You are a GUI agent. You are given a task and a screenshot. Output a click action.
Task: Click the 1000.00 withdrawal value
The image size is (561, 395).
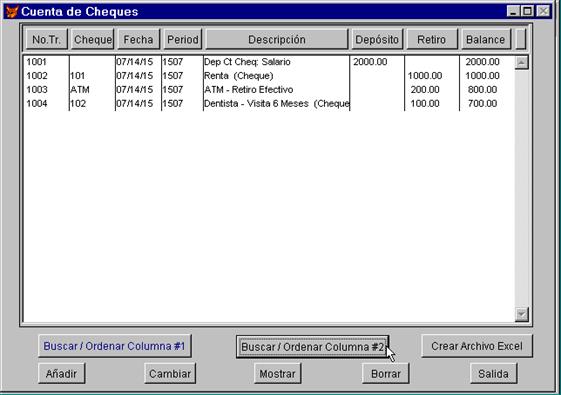pyautogui.click(x=425, y=76)
